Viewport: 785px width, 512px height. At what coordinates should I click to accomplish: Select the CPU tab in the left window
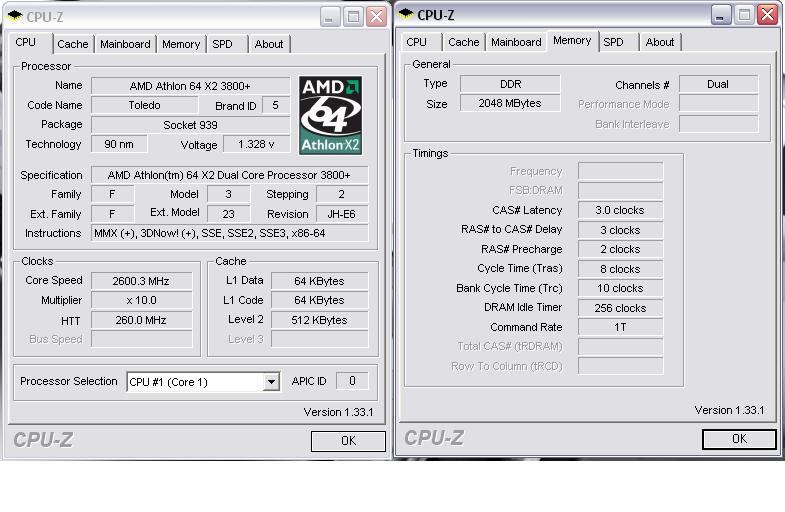tap(26, 43)
